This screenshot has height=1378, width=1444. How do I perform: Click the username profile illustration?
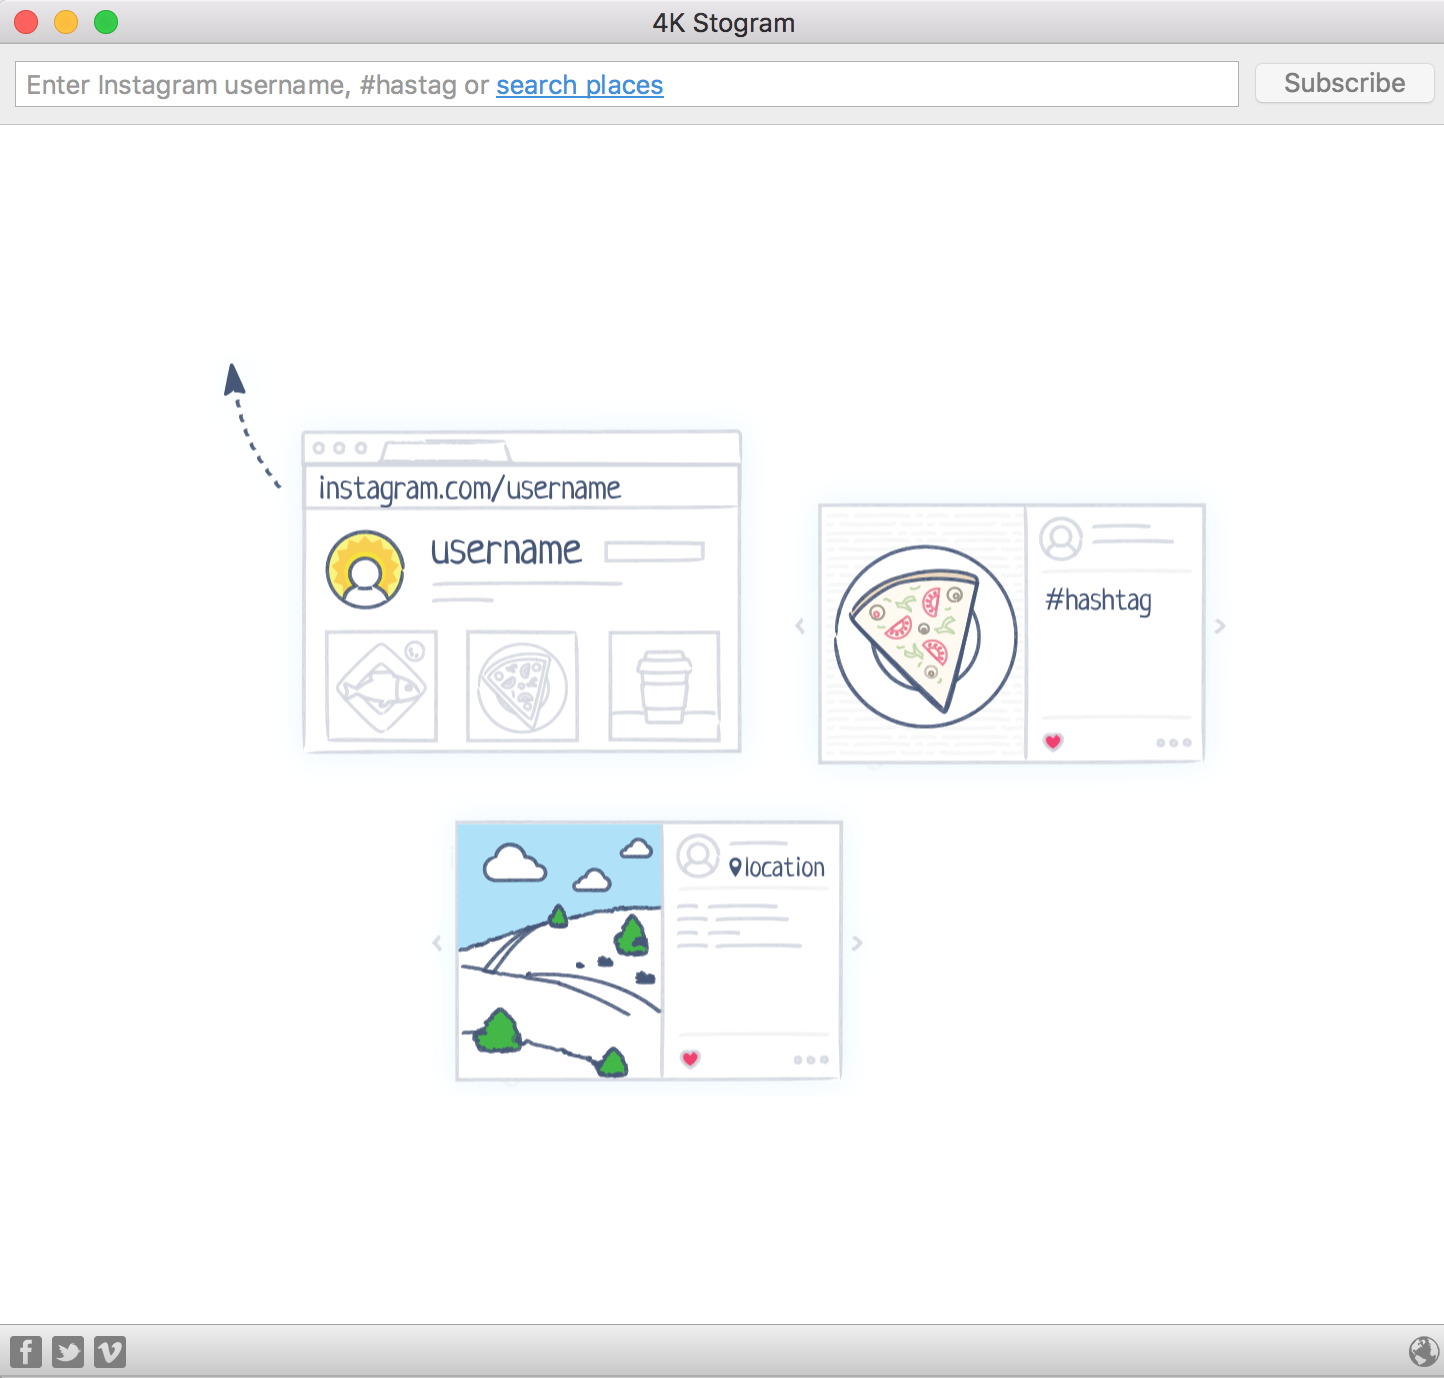pos(522,592)
